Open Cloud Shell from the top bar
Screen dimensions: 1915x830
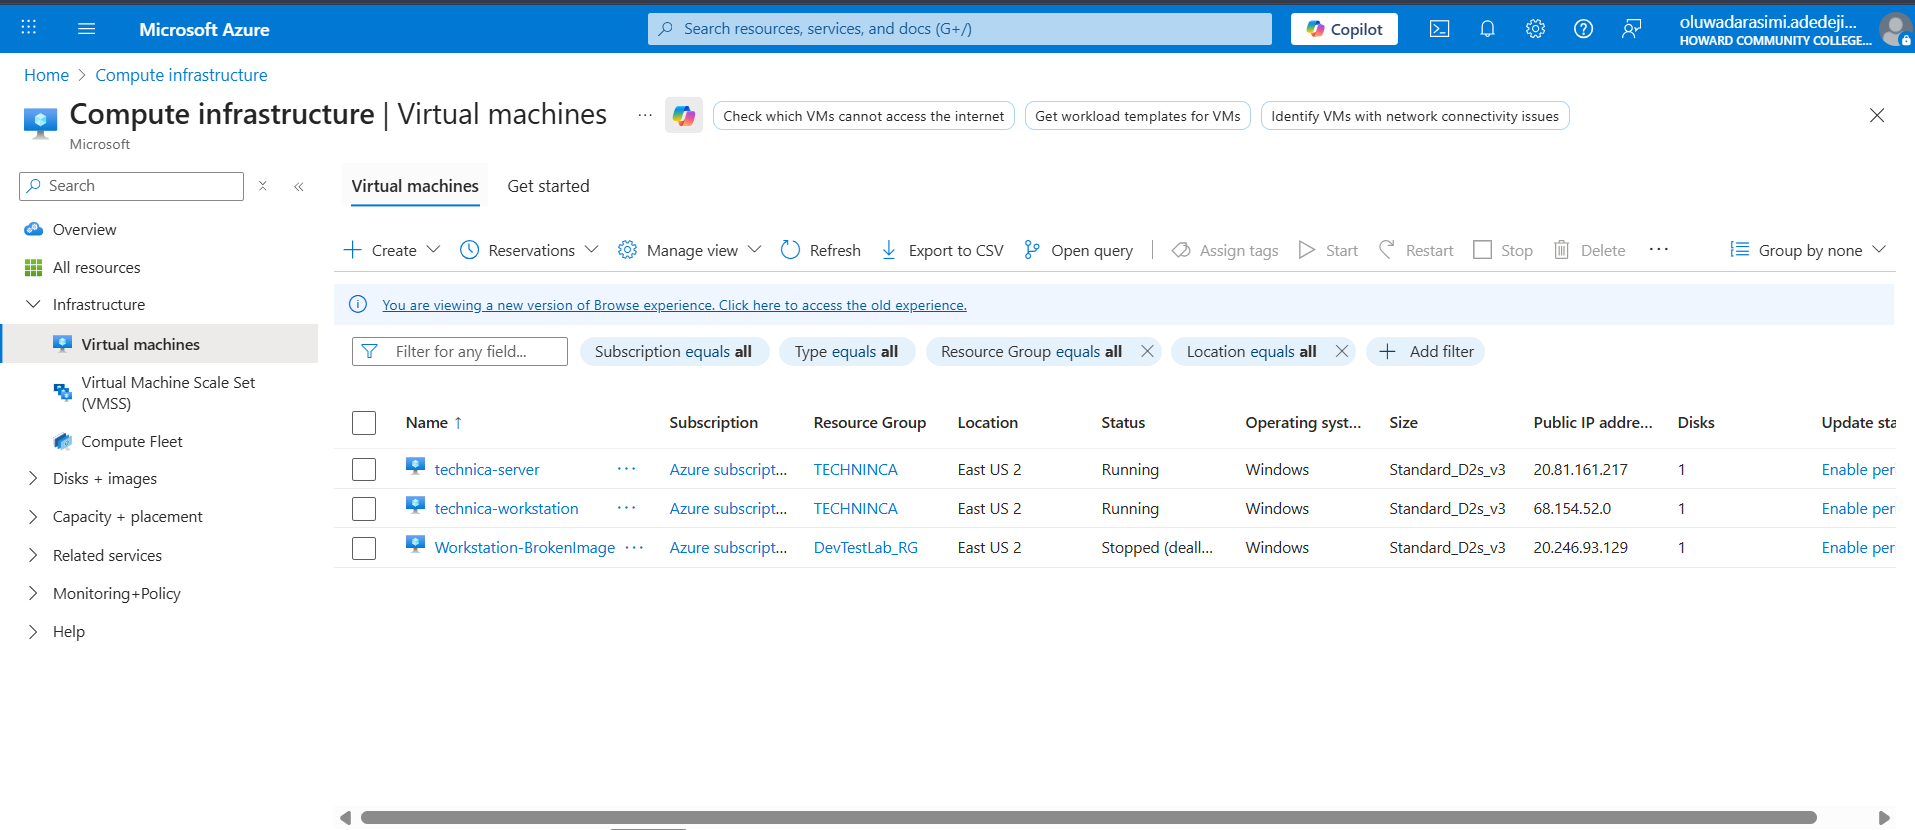pyautogui.click(x=1439, y=28)
